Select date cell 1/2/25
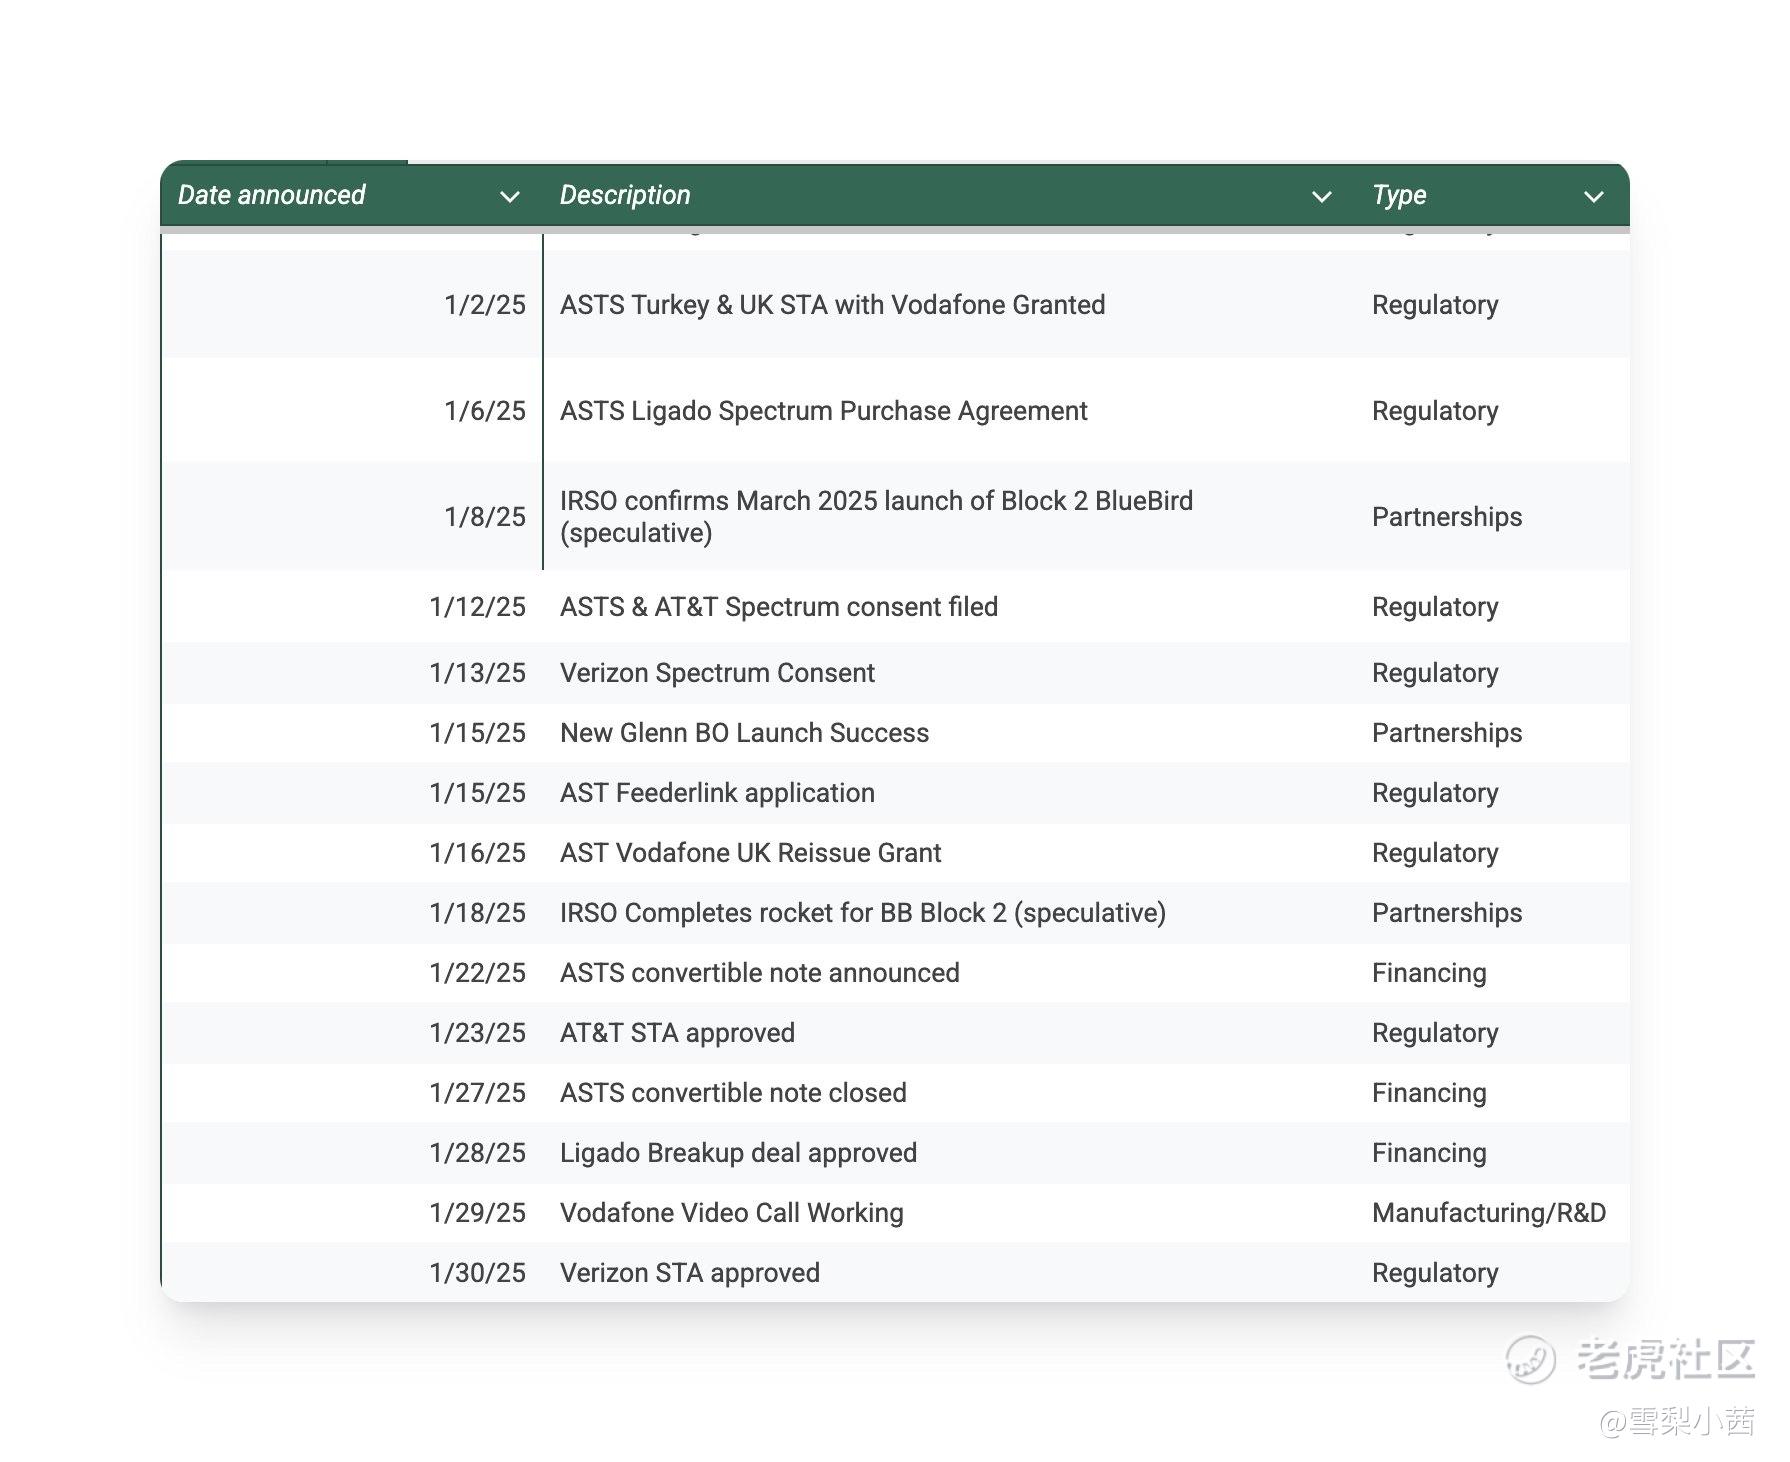The height and width of the screenshot is (1462, 1790). tap(485, 305)
